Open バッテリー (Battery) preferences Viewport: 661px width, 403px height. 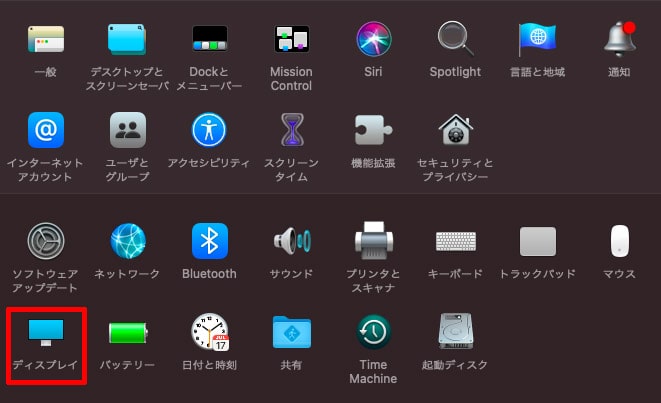coord(127,333)
